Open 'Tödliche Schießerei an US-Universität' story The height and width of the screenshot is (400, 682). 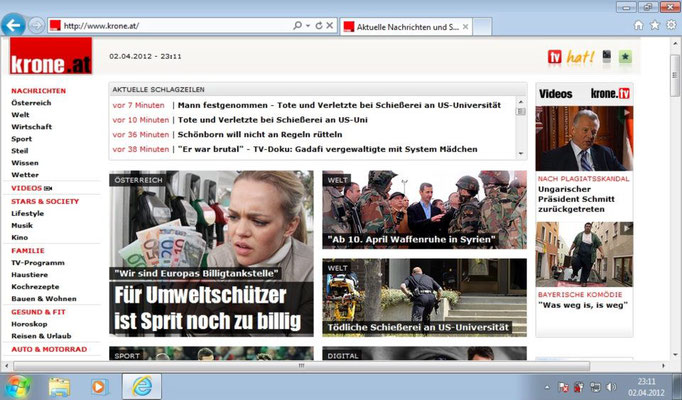(x=425, y=298)
